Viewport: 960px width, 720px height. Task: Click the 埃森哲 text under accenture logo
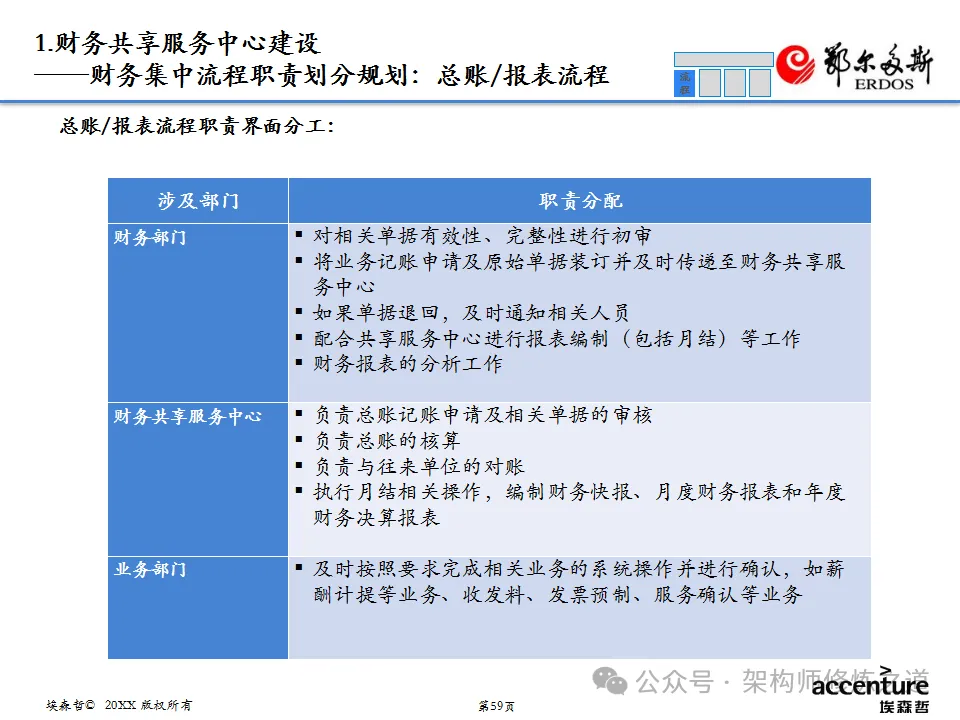tap(904, 707)
